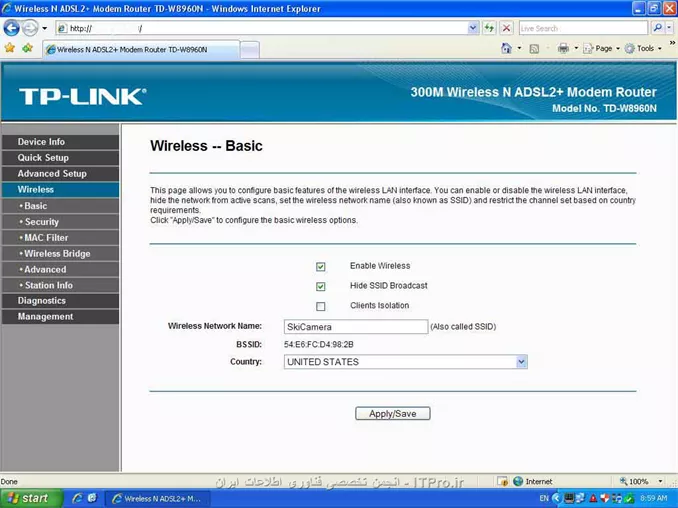The height and width of the screenshot is (508, 678).
Task: Expand the Home button dropdown arrow
Action: [519, 48]
